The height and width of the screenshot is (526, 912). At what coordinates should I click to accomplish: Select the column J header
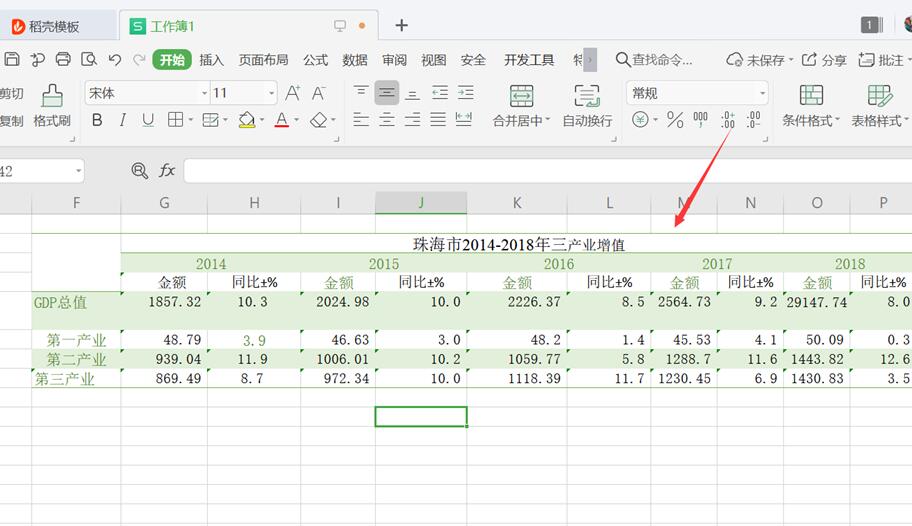pyautogui.click(x=421, y=202)
